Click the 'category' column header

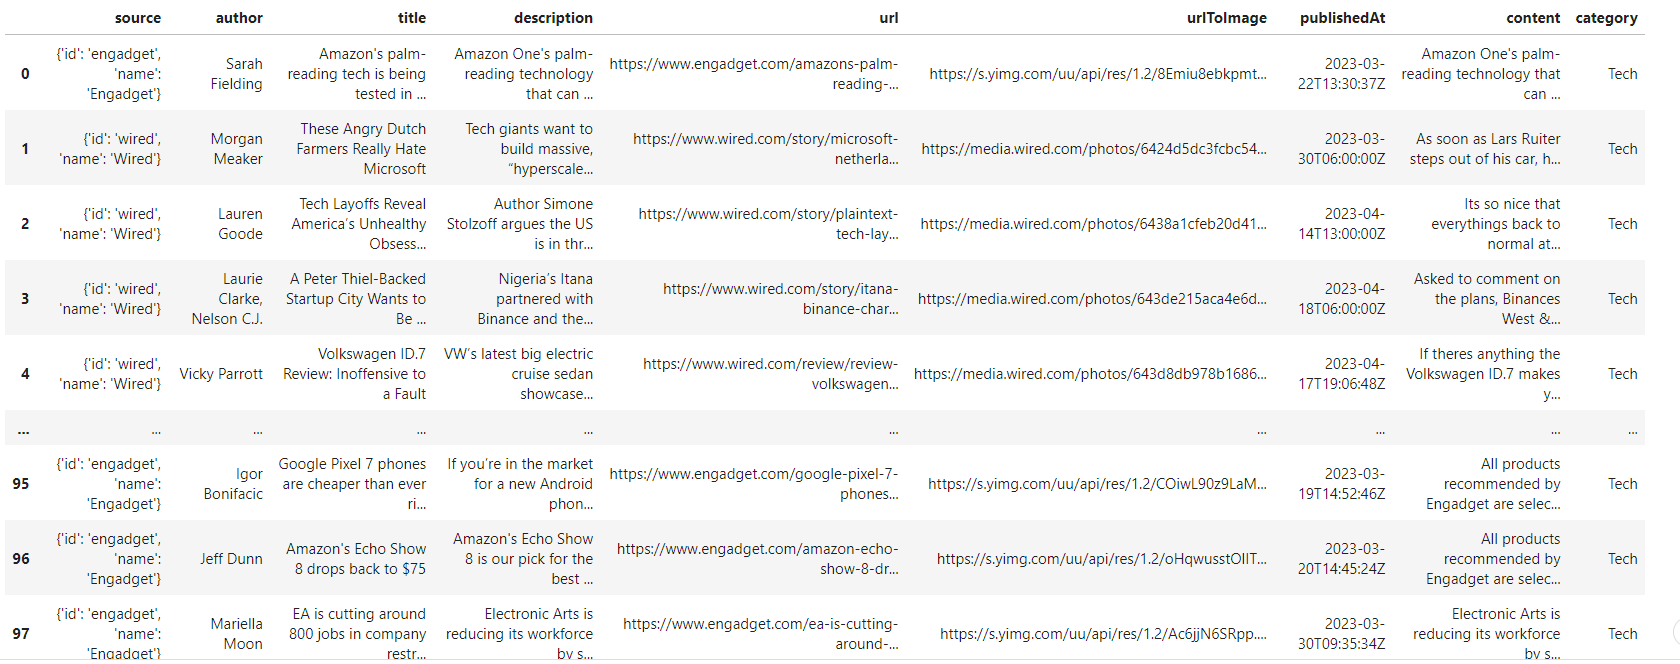tap(1606, 18)
